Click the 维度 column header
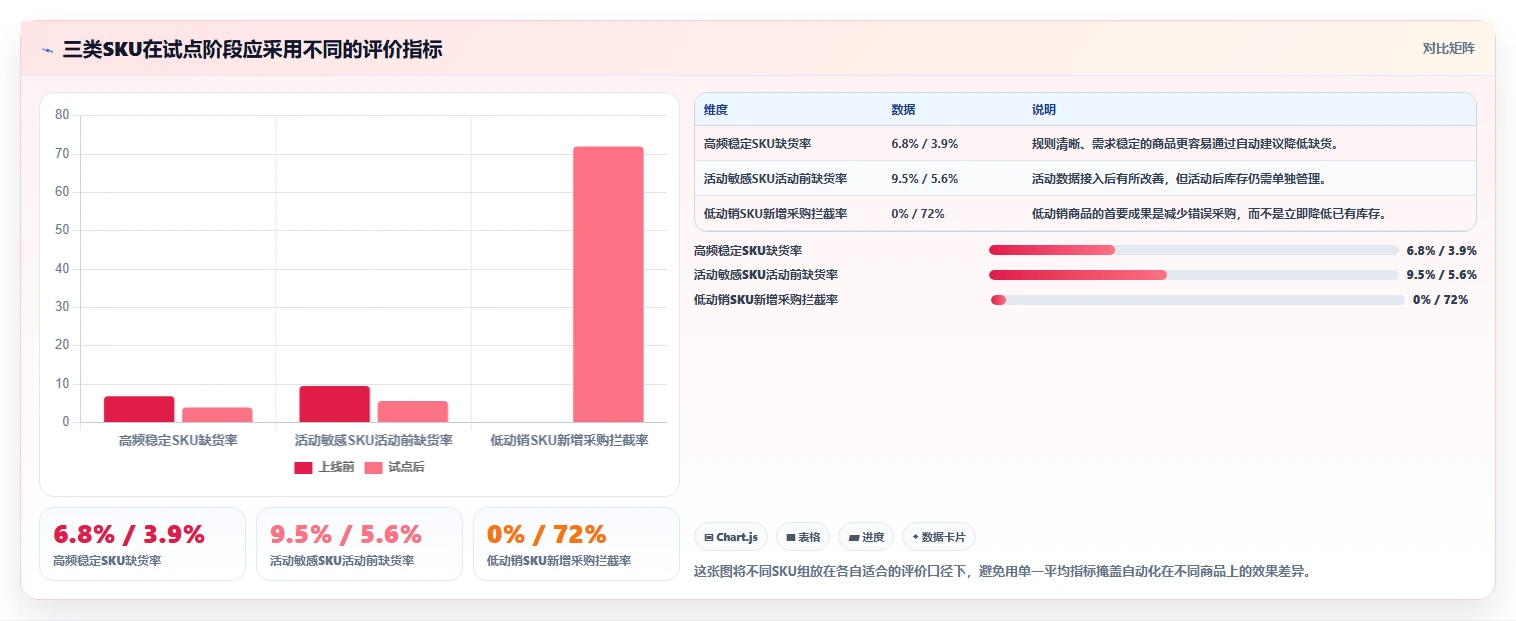 coord(716,110)
